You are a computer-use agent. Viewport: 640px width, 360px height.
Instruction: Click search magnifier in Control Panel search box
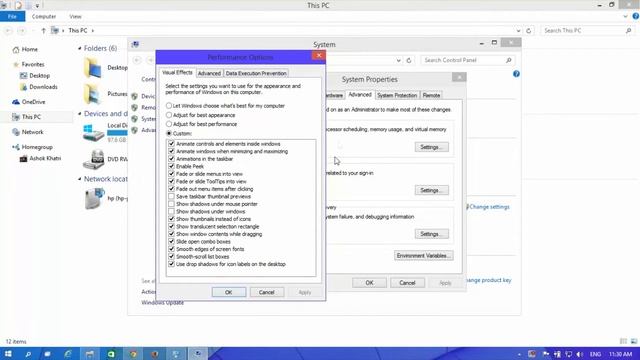coord(509,60)
